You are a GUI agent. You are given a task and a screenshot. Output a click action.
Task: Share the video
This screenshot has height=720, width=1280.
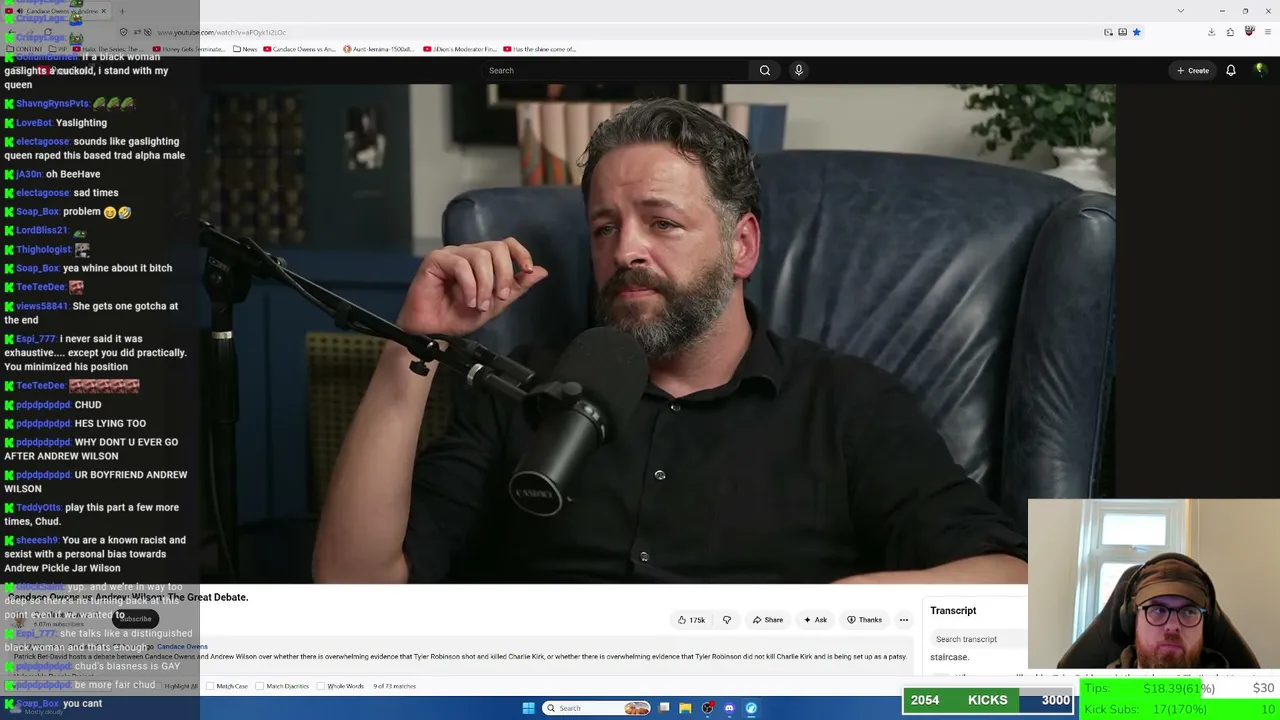pyautogui.click(x=768, y=620)
